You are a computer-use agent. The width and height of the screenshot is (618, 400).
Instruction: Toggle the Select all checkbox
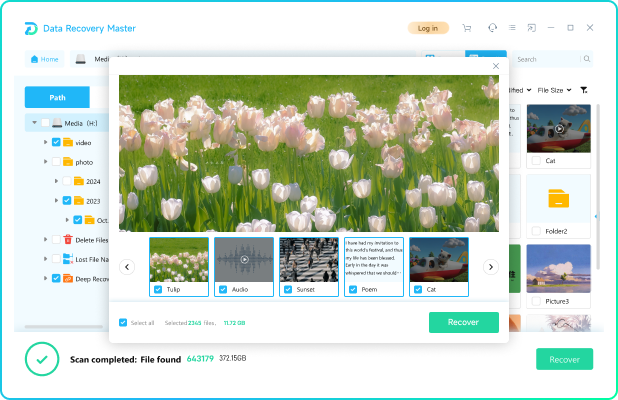tap(123, 322)
